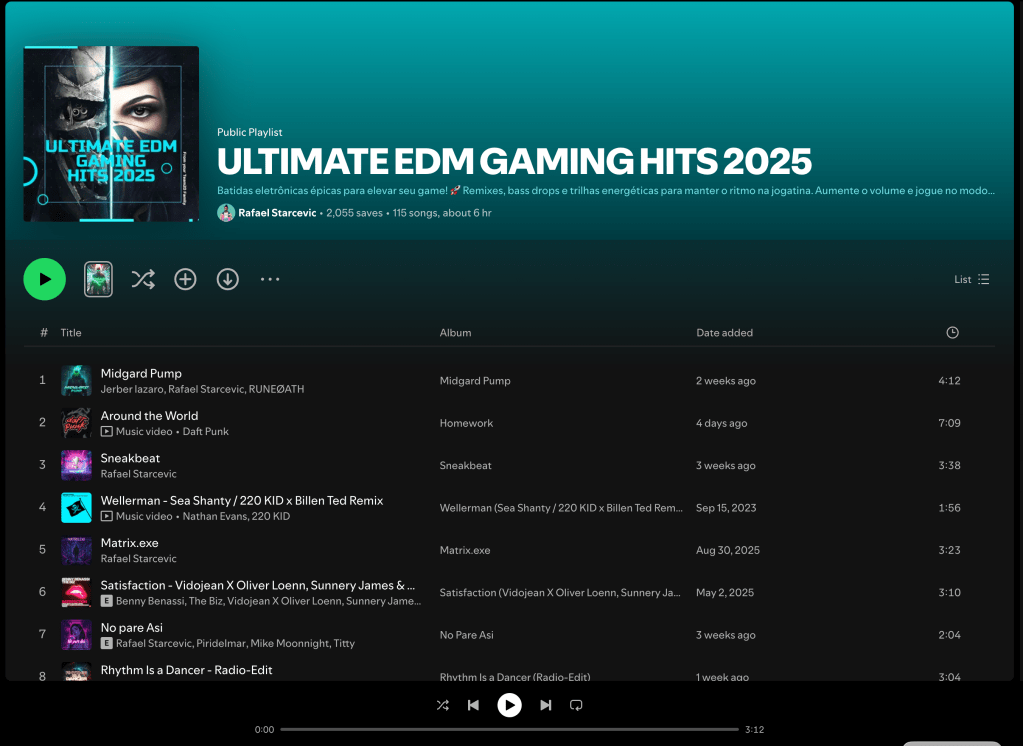The image size is (1023, 746).
Task: Select the Midgard Pump track title
Action: point(141,373)
